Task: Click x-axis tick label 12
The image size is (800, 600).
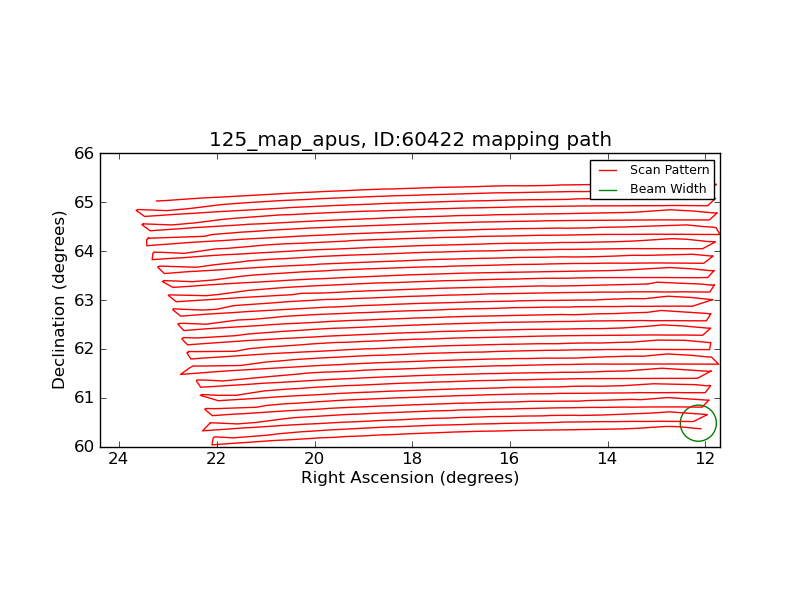Action: coord(706,459)
